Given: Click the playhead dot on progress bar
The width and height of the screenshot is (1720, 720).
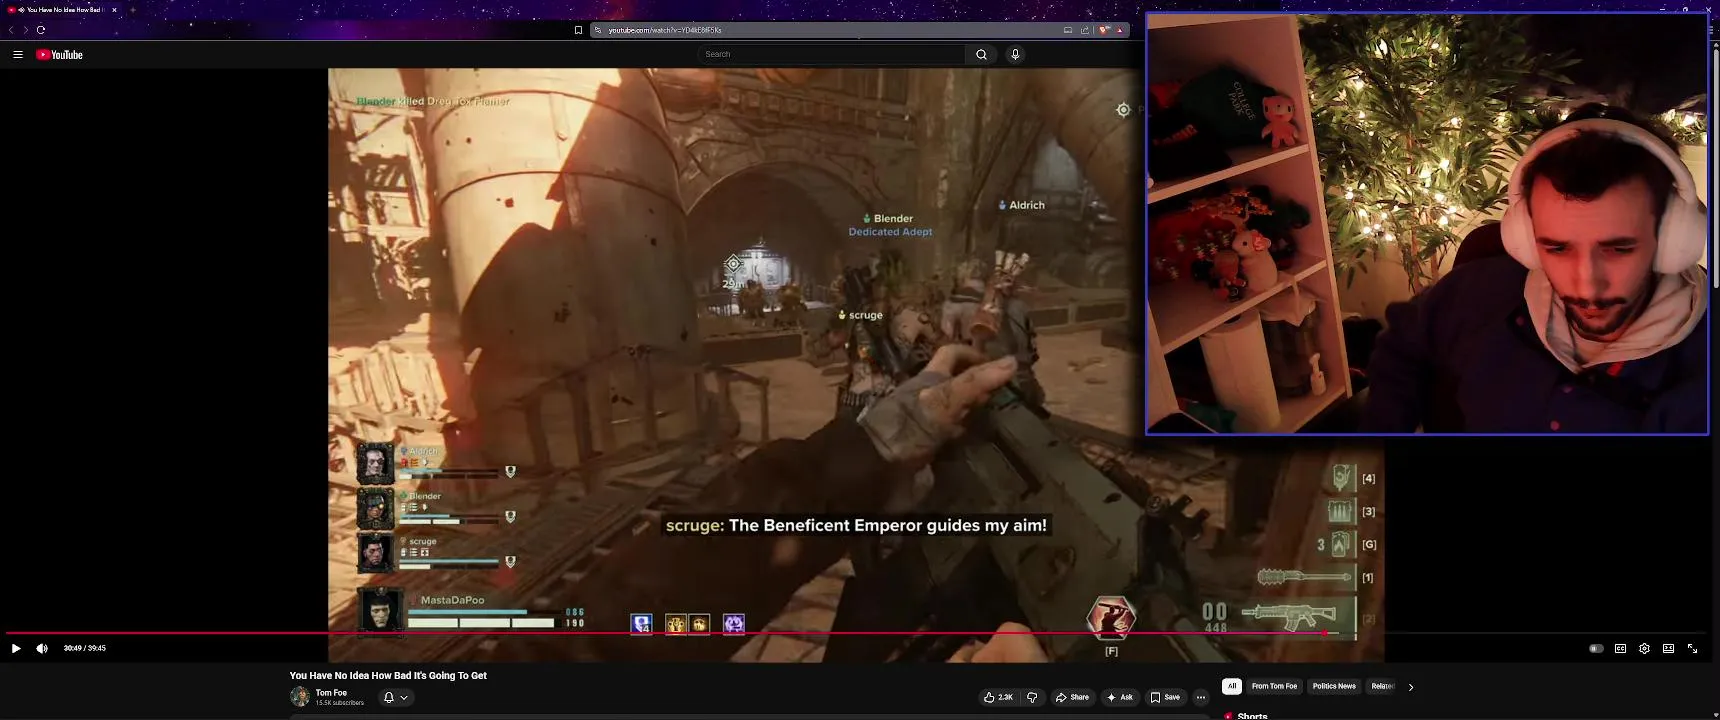Looking at the screenshot, I should [x=1325, y=633].
